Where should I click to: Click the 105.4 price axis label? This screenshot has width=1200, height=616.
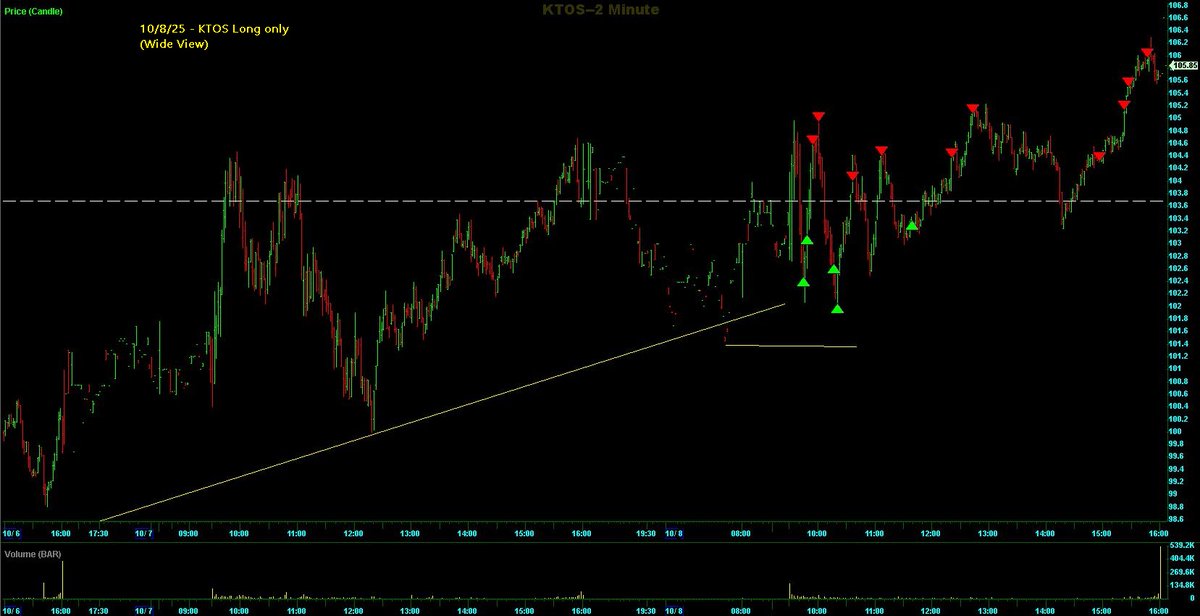[x=1180, y=92]
